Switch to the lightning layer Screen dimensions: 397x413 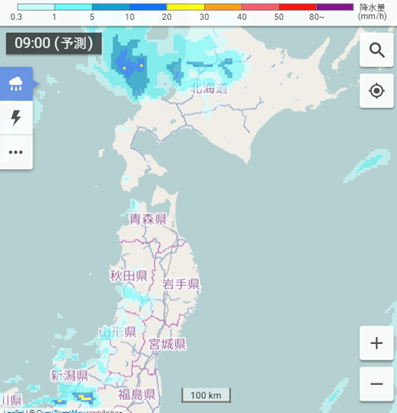point(16,118)
